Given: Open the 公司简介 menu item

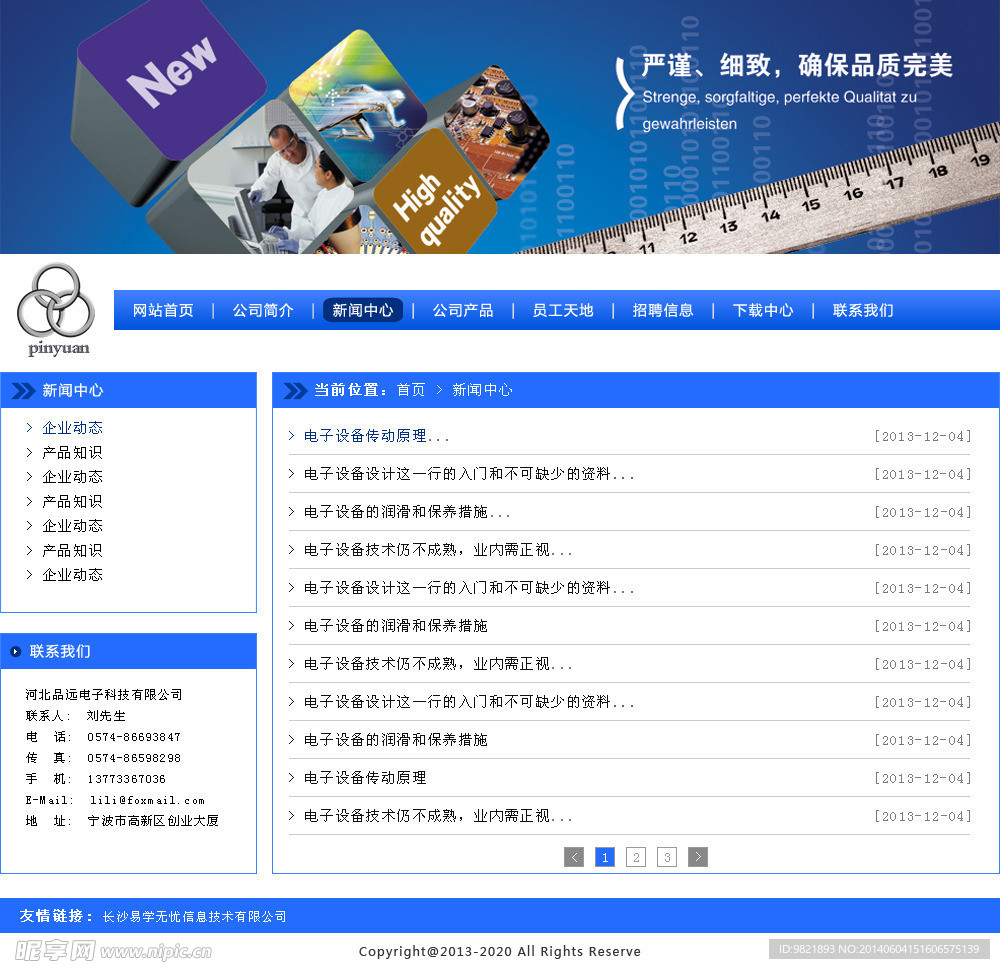Looking at the screenshot, I should (x=263, y=311).
